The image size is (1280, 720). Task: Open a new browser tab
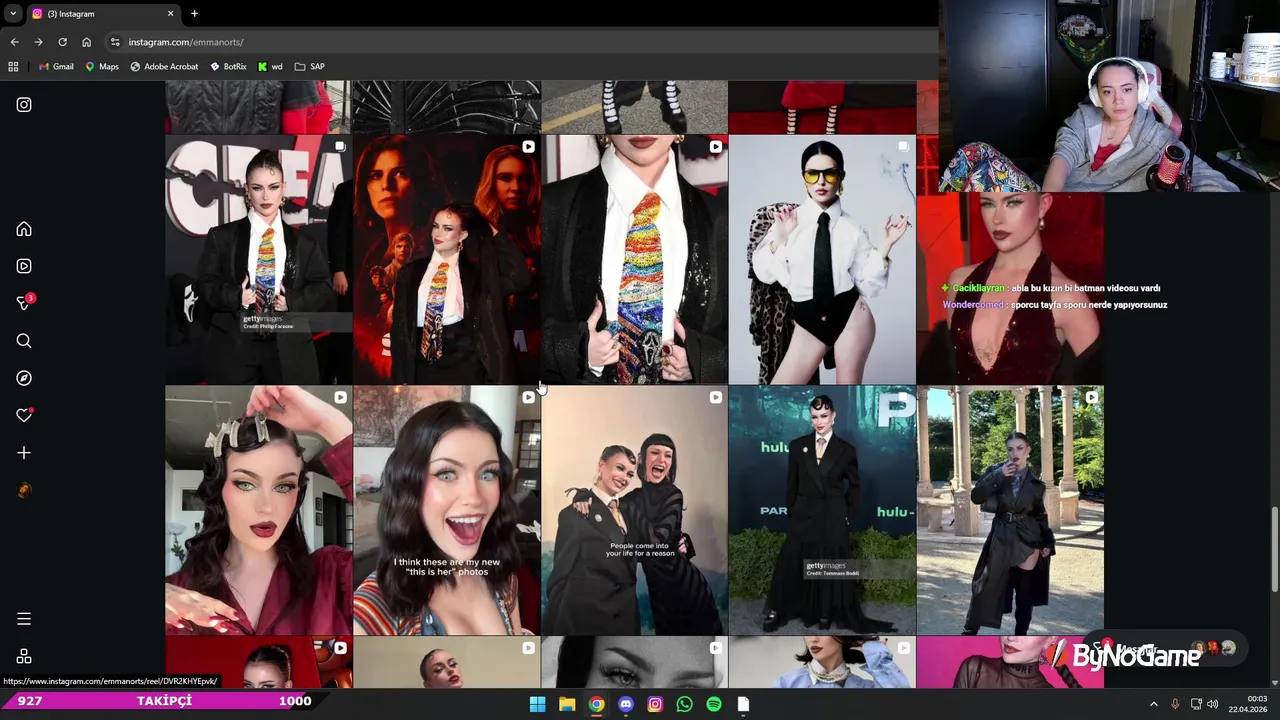(x=194, y=14)
